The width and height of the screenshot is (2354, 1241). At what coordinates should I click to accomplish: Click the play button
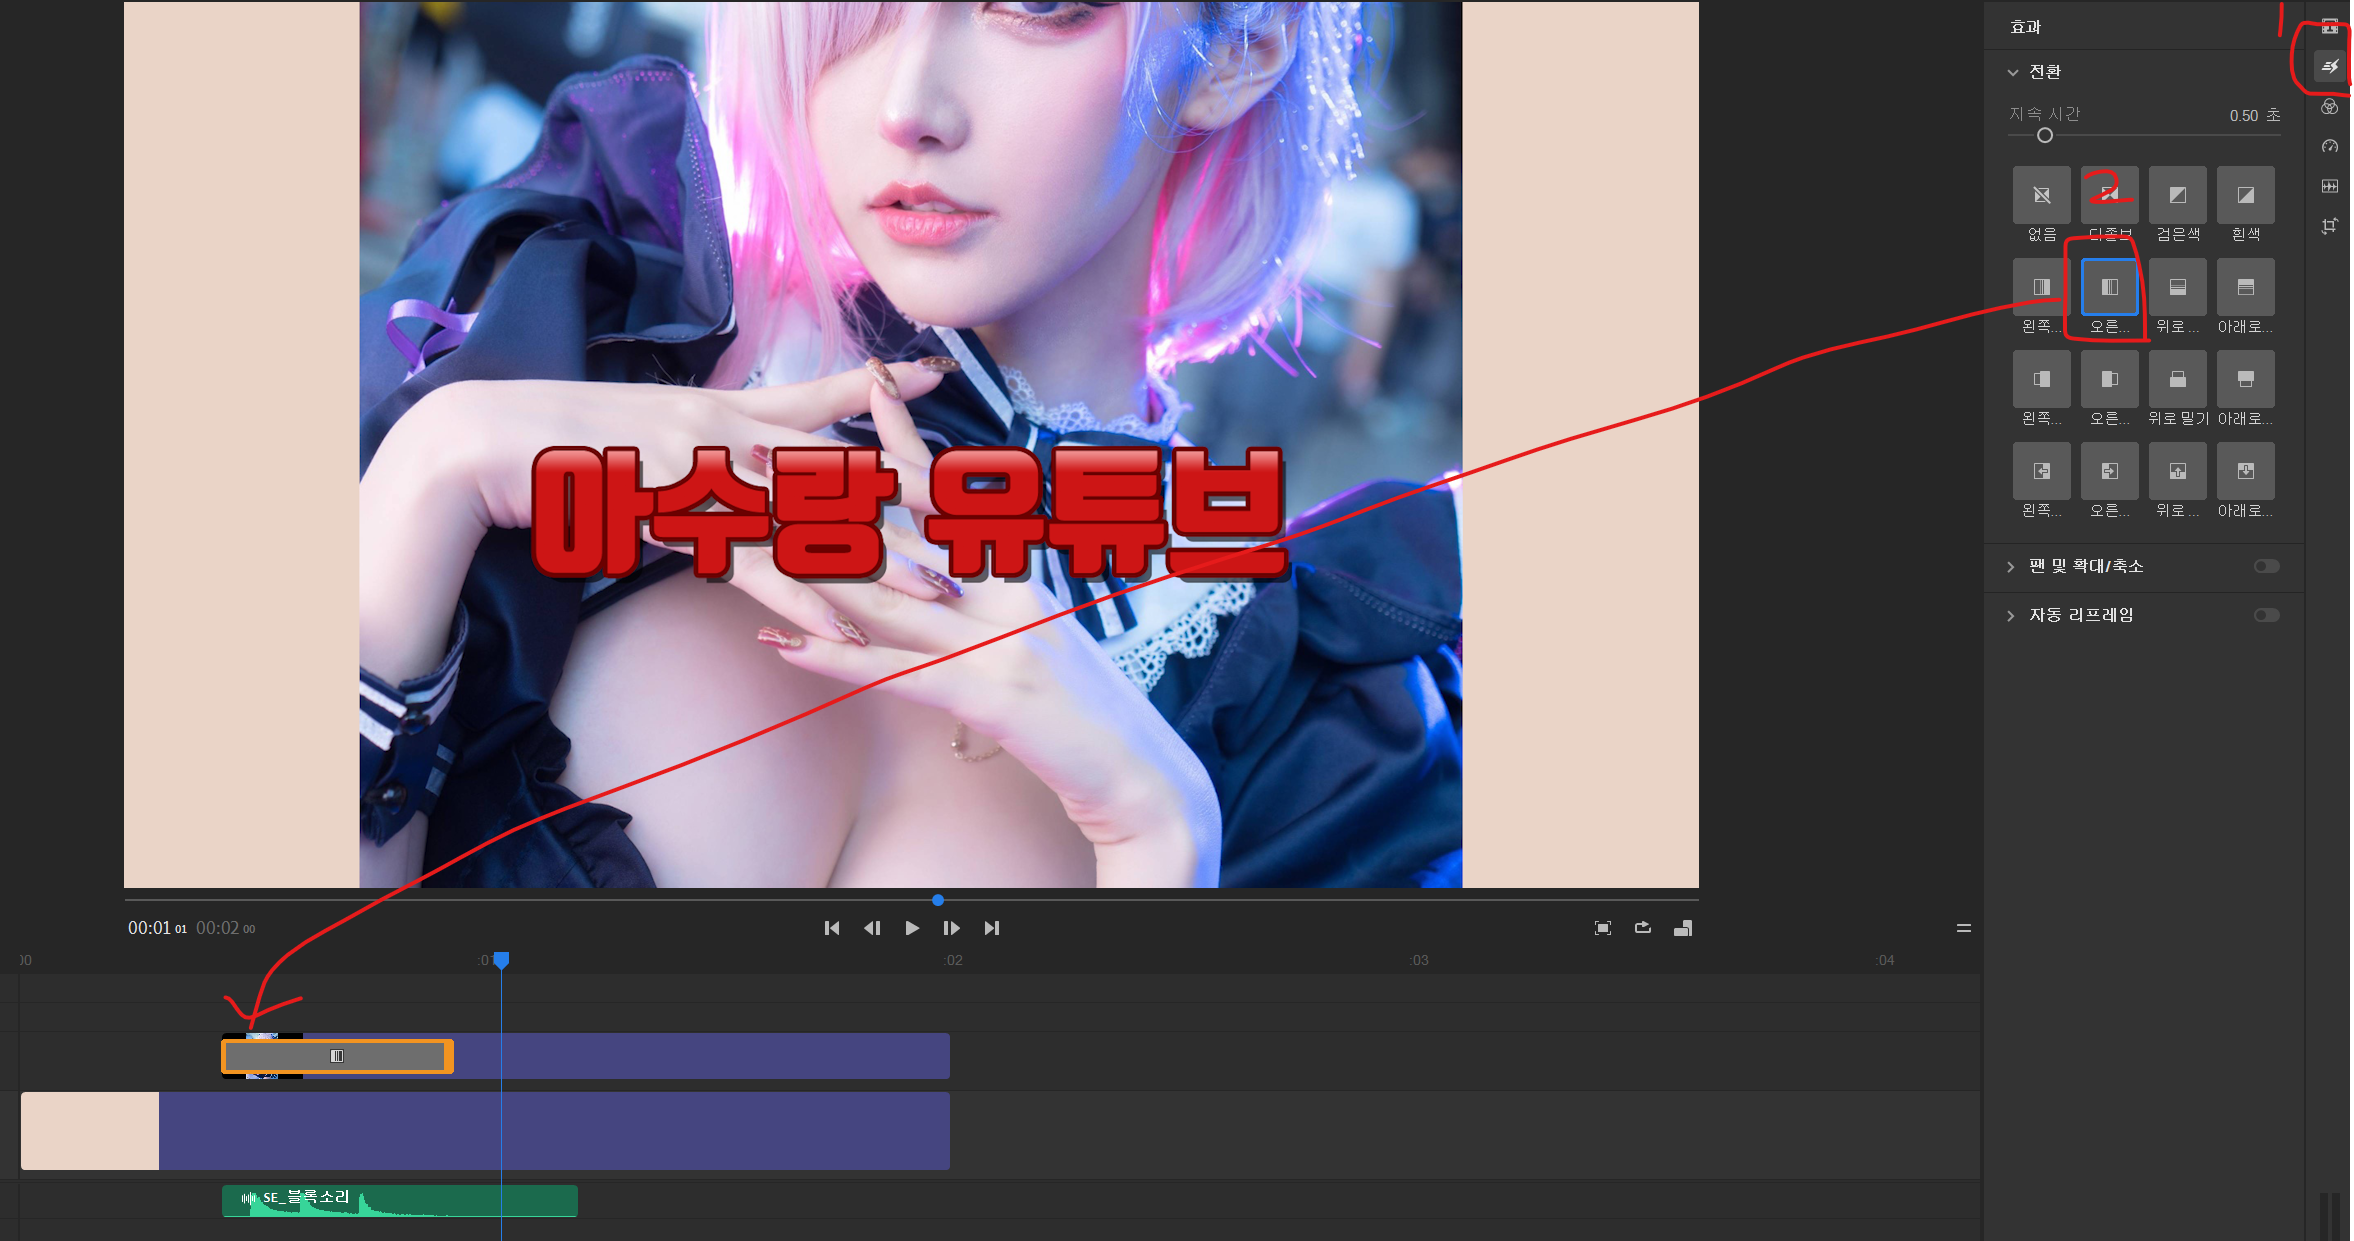tap(911, 928)
